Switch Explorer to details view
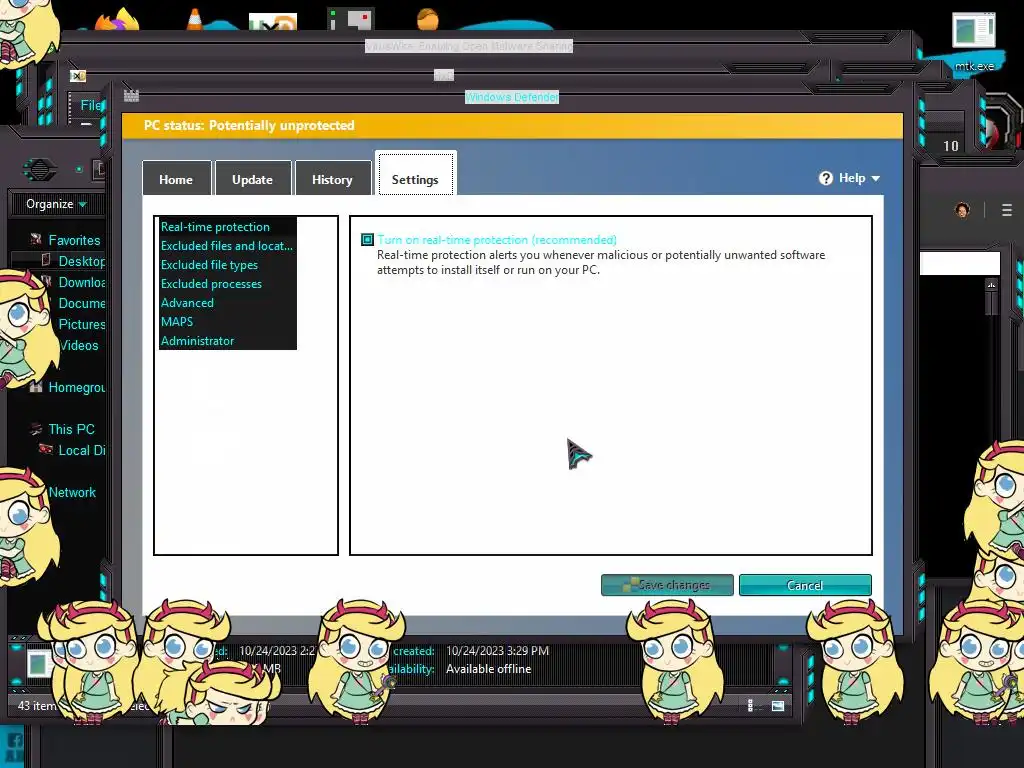 pos(750,705)
